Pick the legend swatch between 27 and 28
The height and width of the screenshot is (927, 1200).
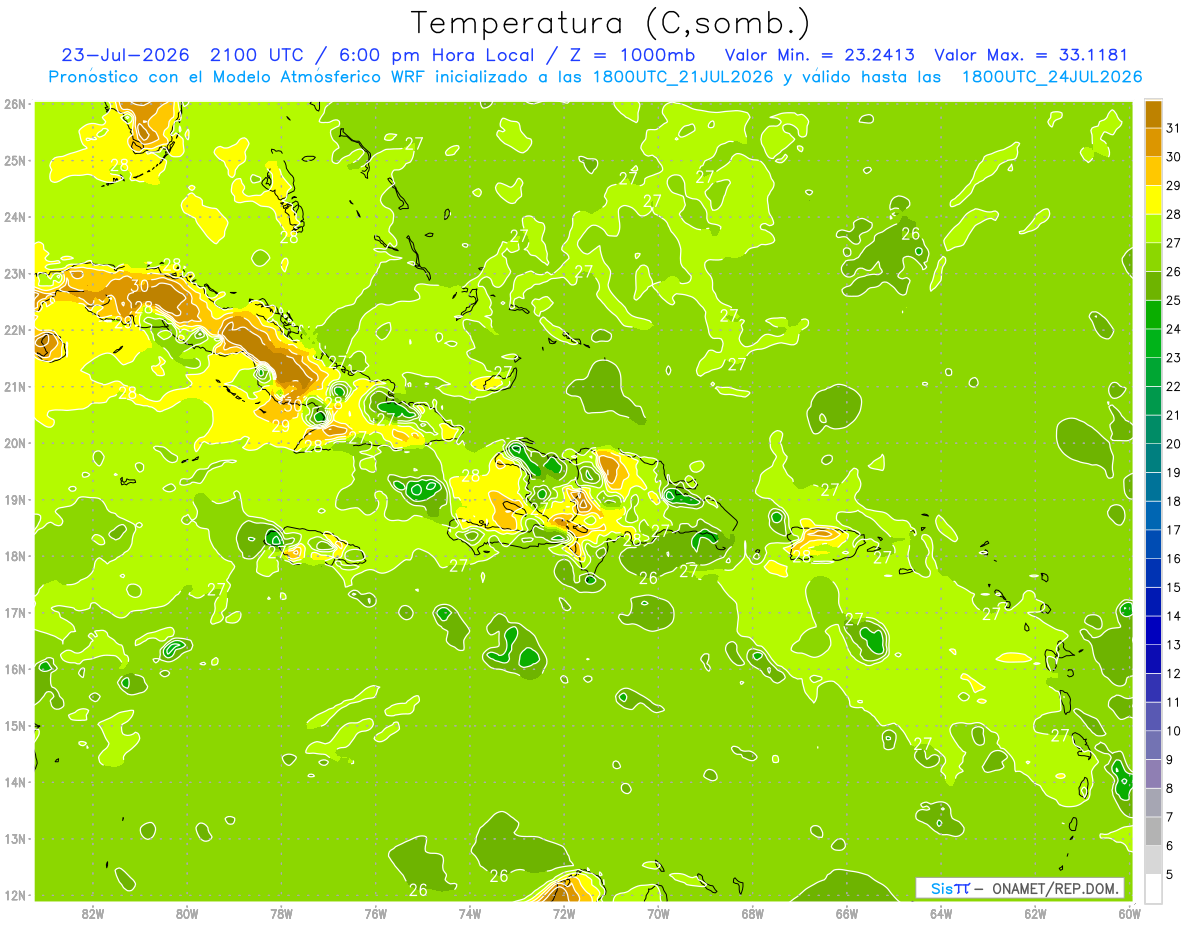click(1153, 228)
